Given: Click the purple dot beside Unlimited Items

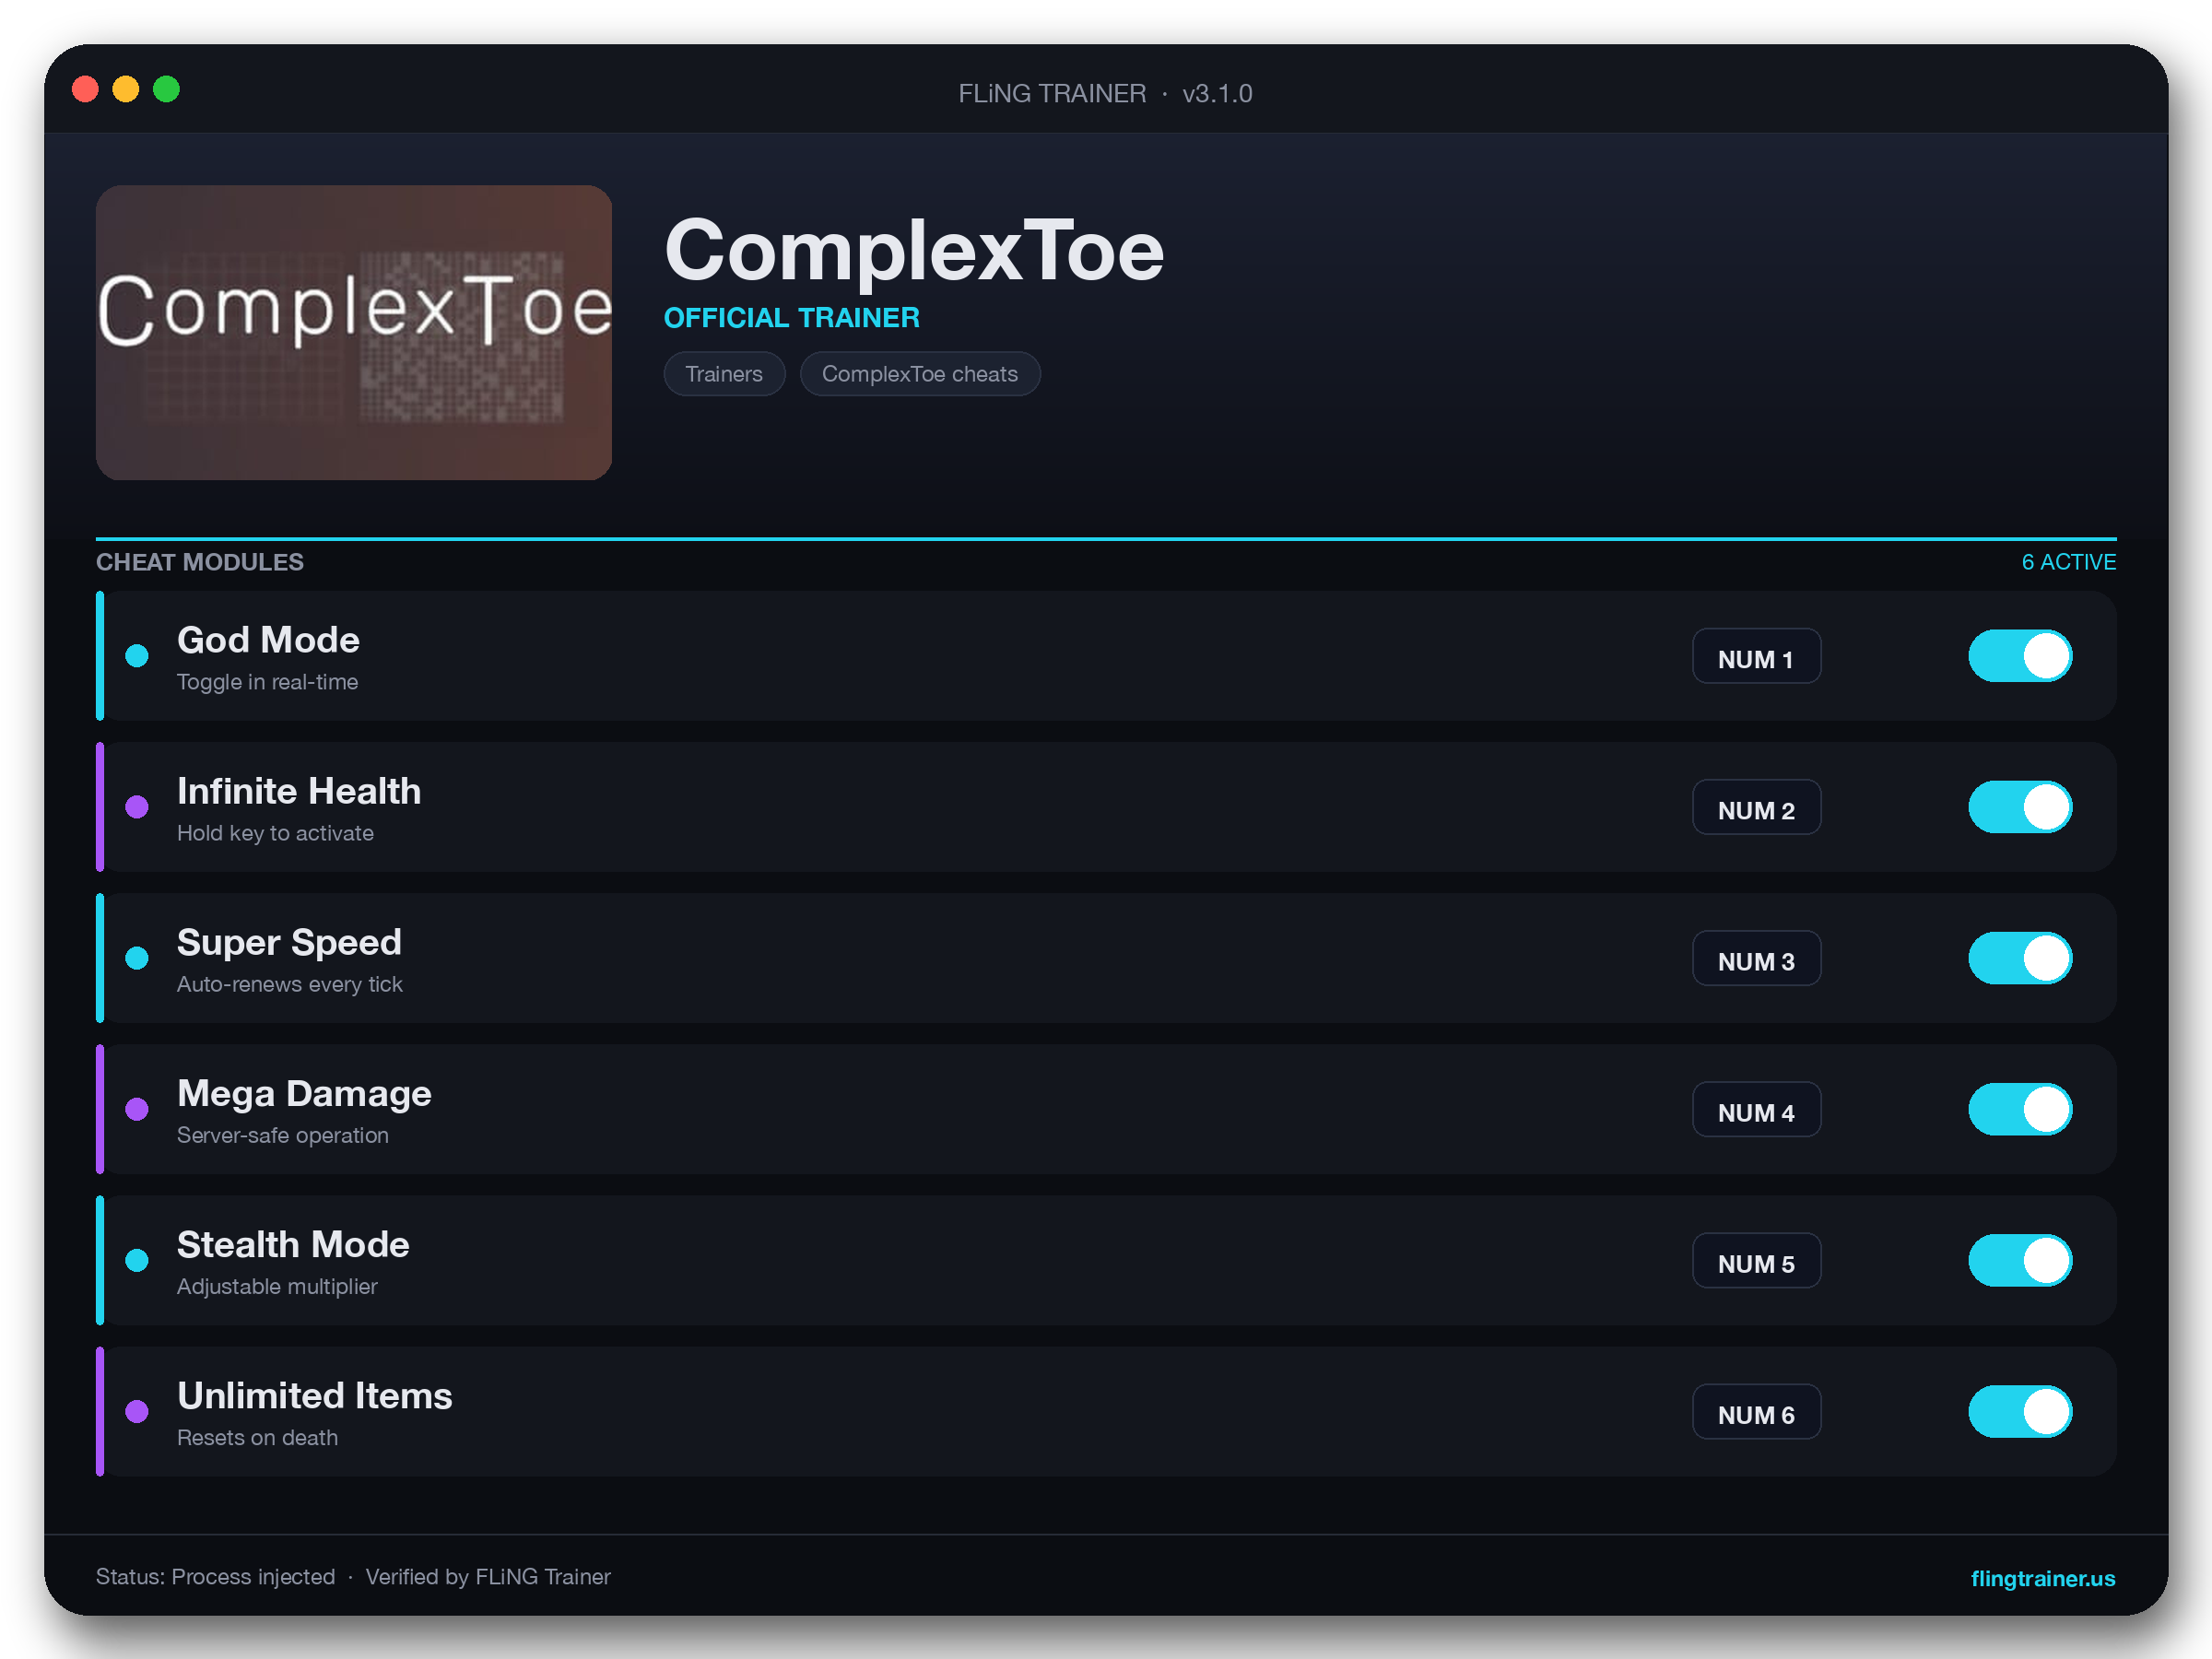Looking at the screenshot, I should (137, 1411).
